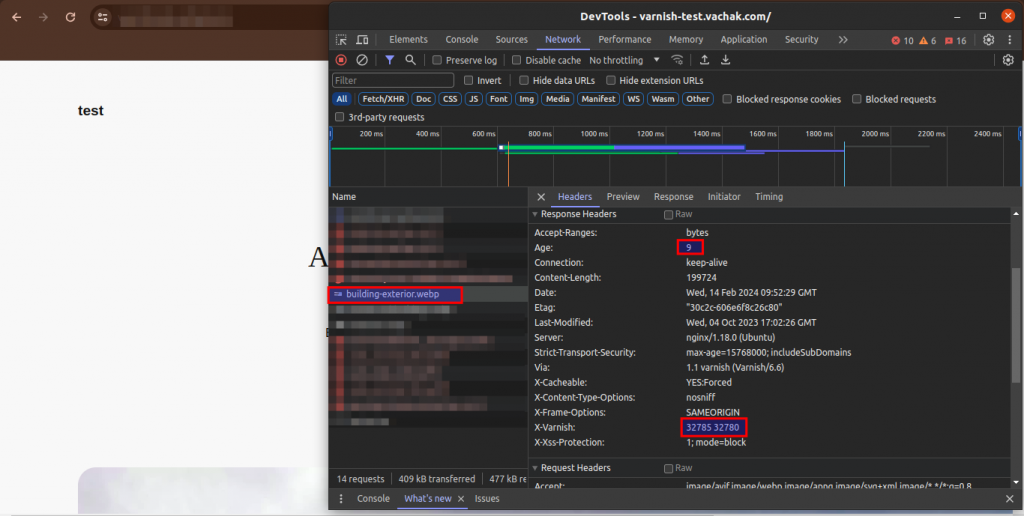
Task: Stop recording network log
Action: point(341,60)
